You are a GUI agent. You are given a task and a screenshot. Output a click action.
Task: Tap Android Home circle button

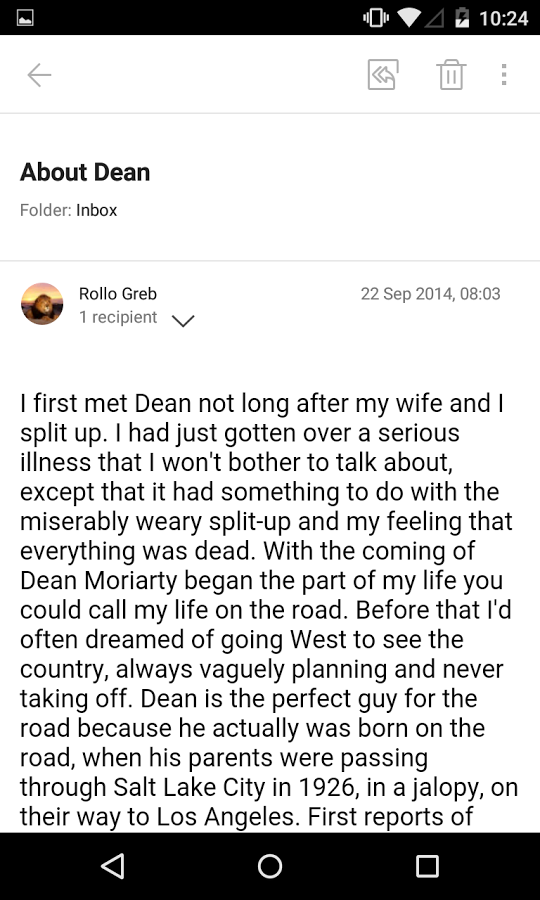(x=270, y=866)
